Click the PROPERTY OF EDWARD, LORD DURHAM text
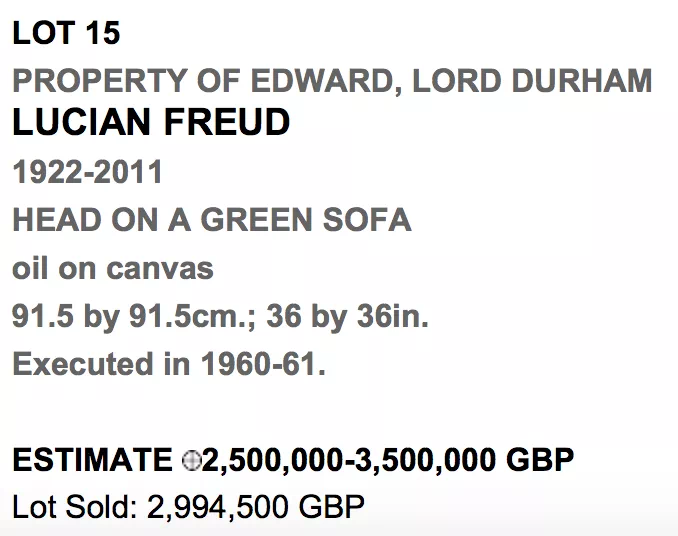This screenshot has width=678, height=536. point(332,81)
